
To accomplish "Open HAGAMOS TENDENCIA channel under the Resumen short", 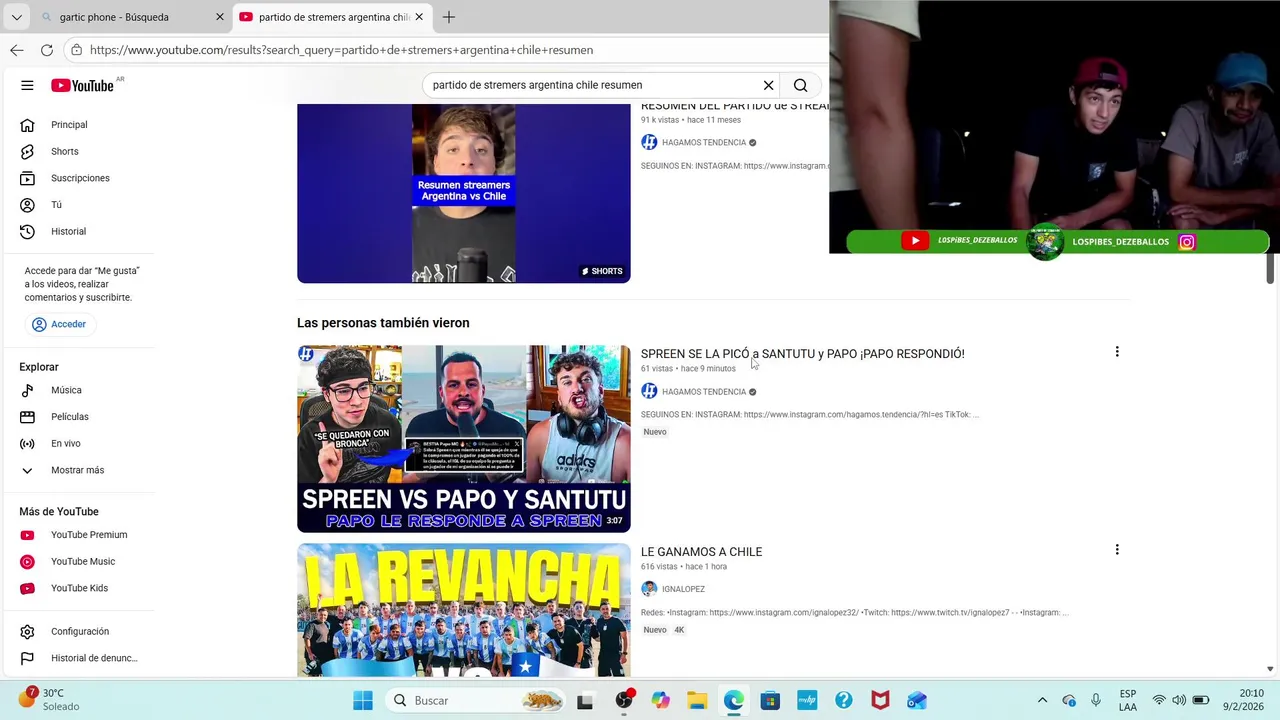I will (704, 143).
